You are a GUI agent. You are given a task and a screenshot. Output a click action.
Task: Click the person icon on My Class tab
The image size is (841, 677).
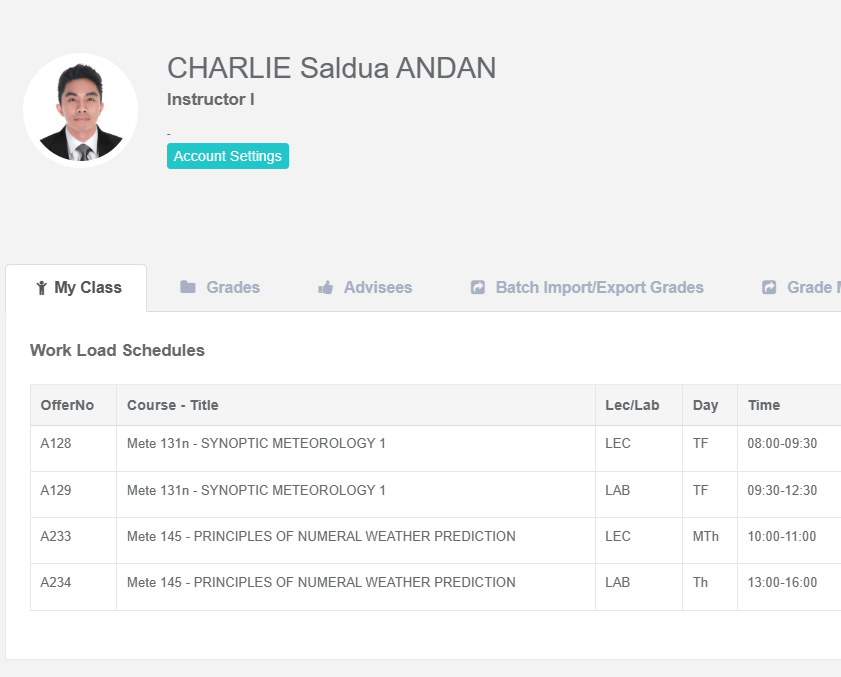pyautogui.click(x=41, y=288)
